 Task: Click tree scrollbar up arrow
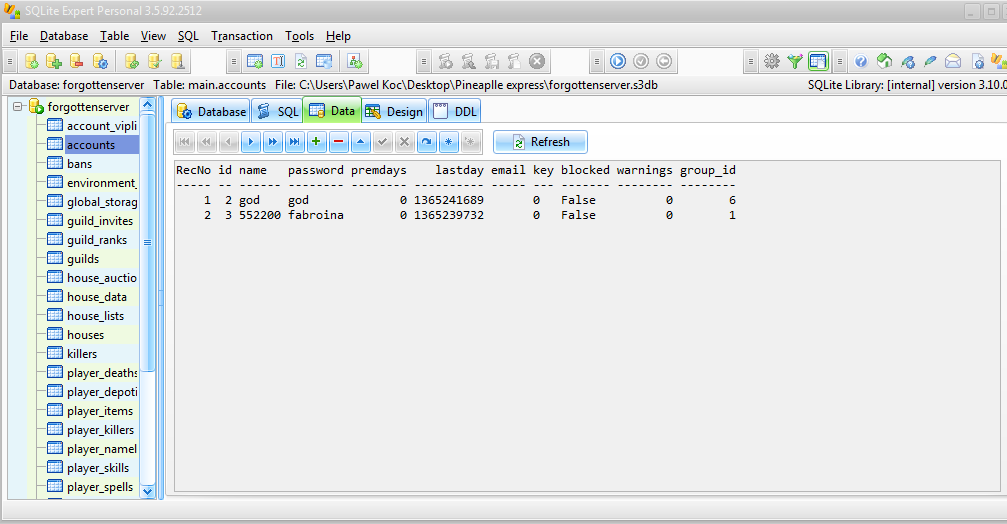click(148, 105)
